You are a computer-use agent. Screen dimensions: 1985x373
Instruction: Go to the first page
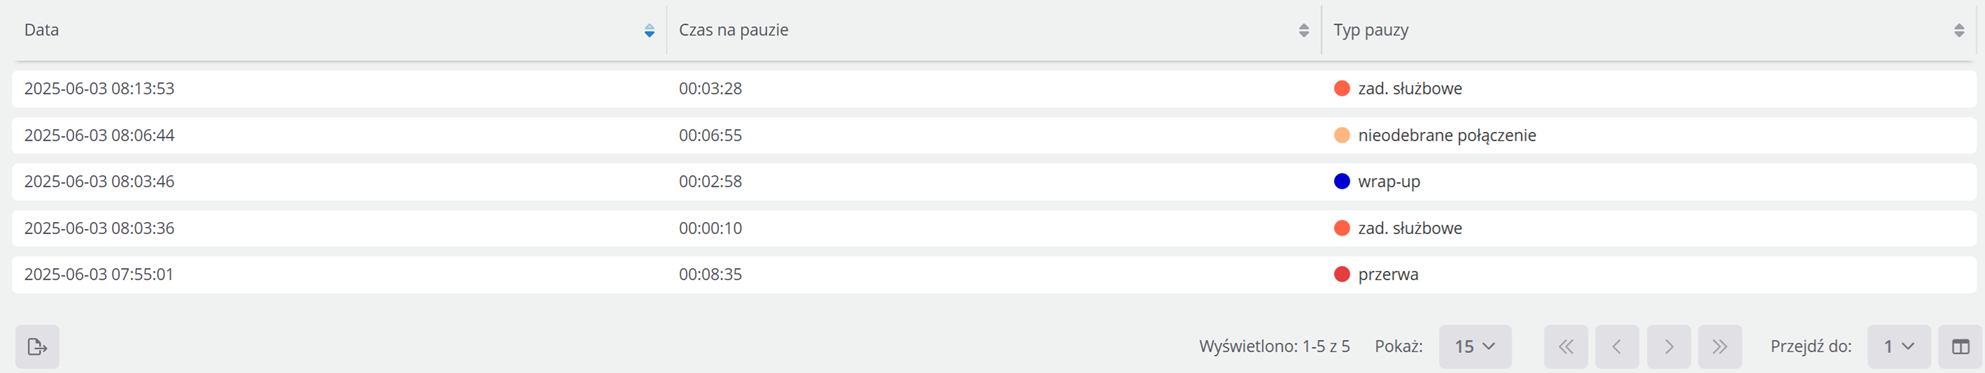coord(1566,347)
